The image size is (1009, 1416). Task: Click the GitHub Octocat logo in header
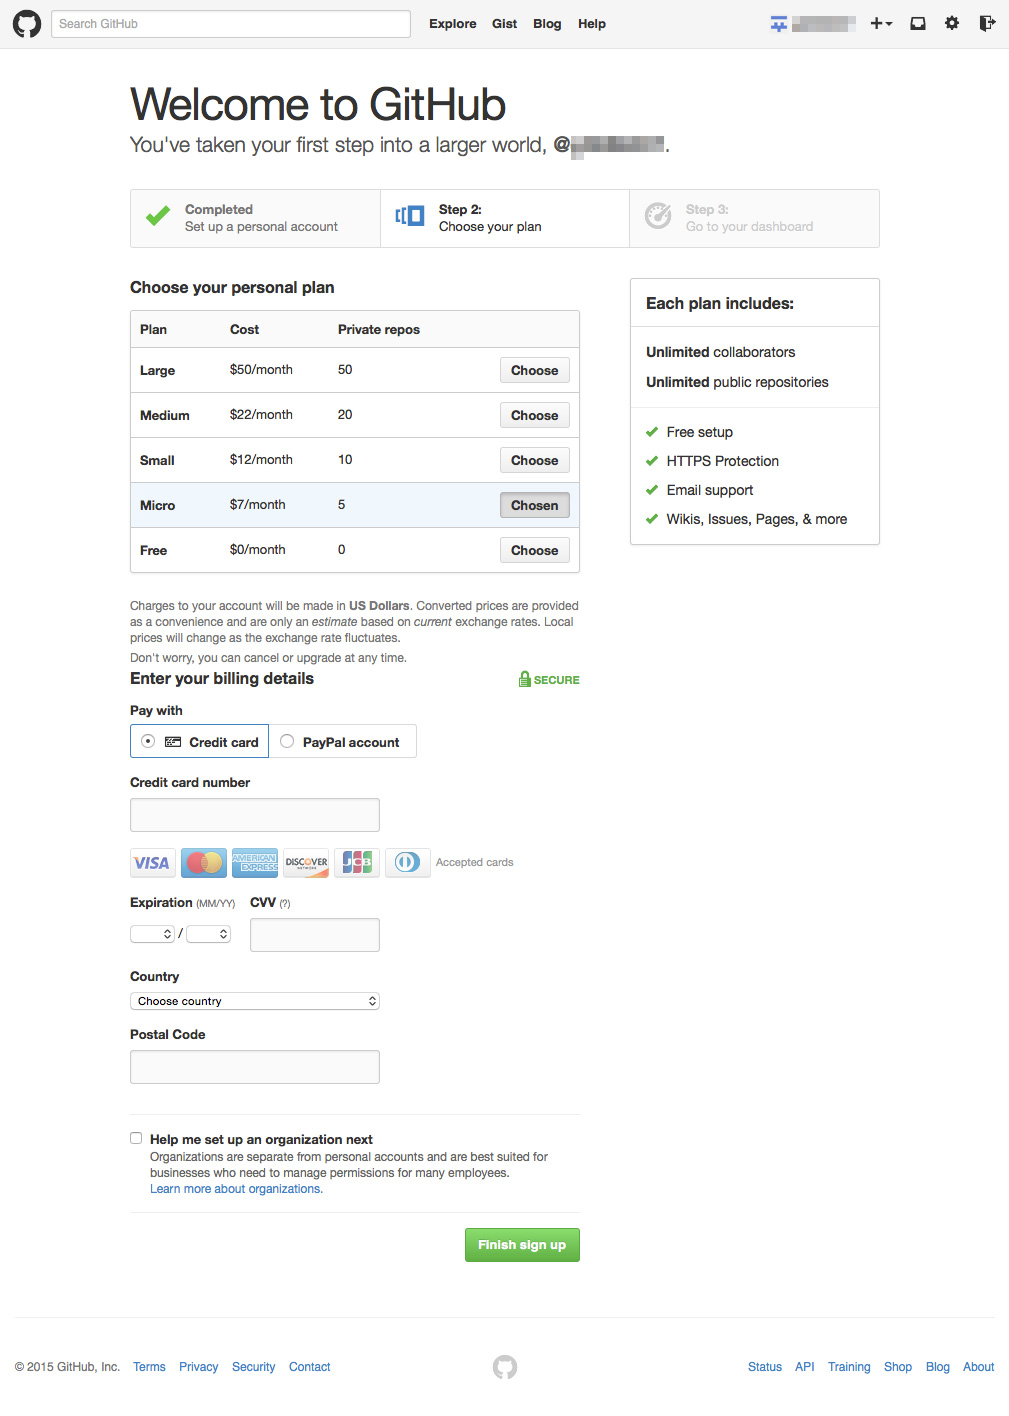point(27,24)
